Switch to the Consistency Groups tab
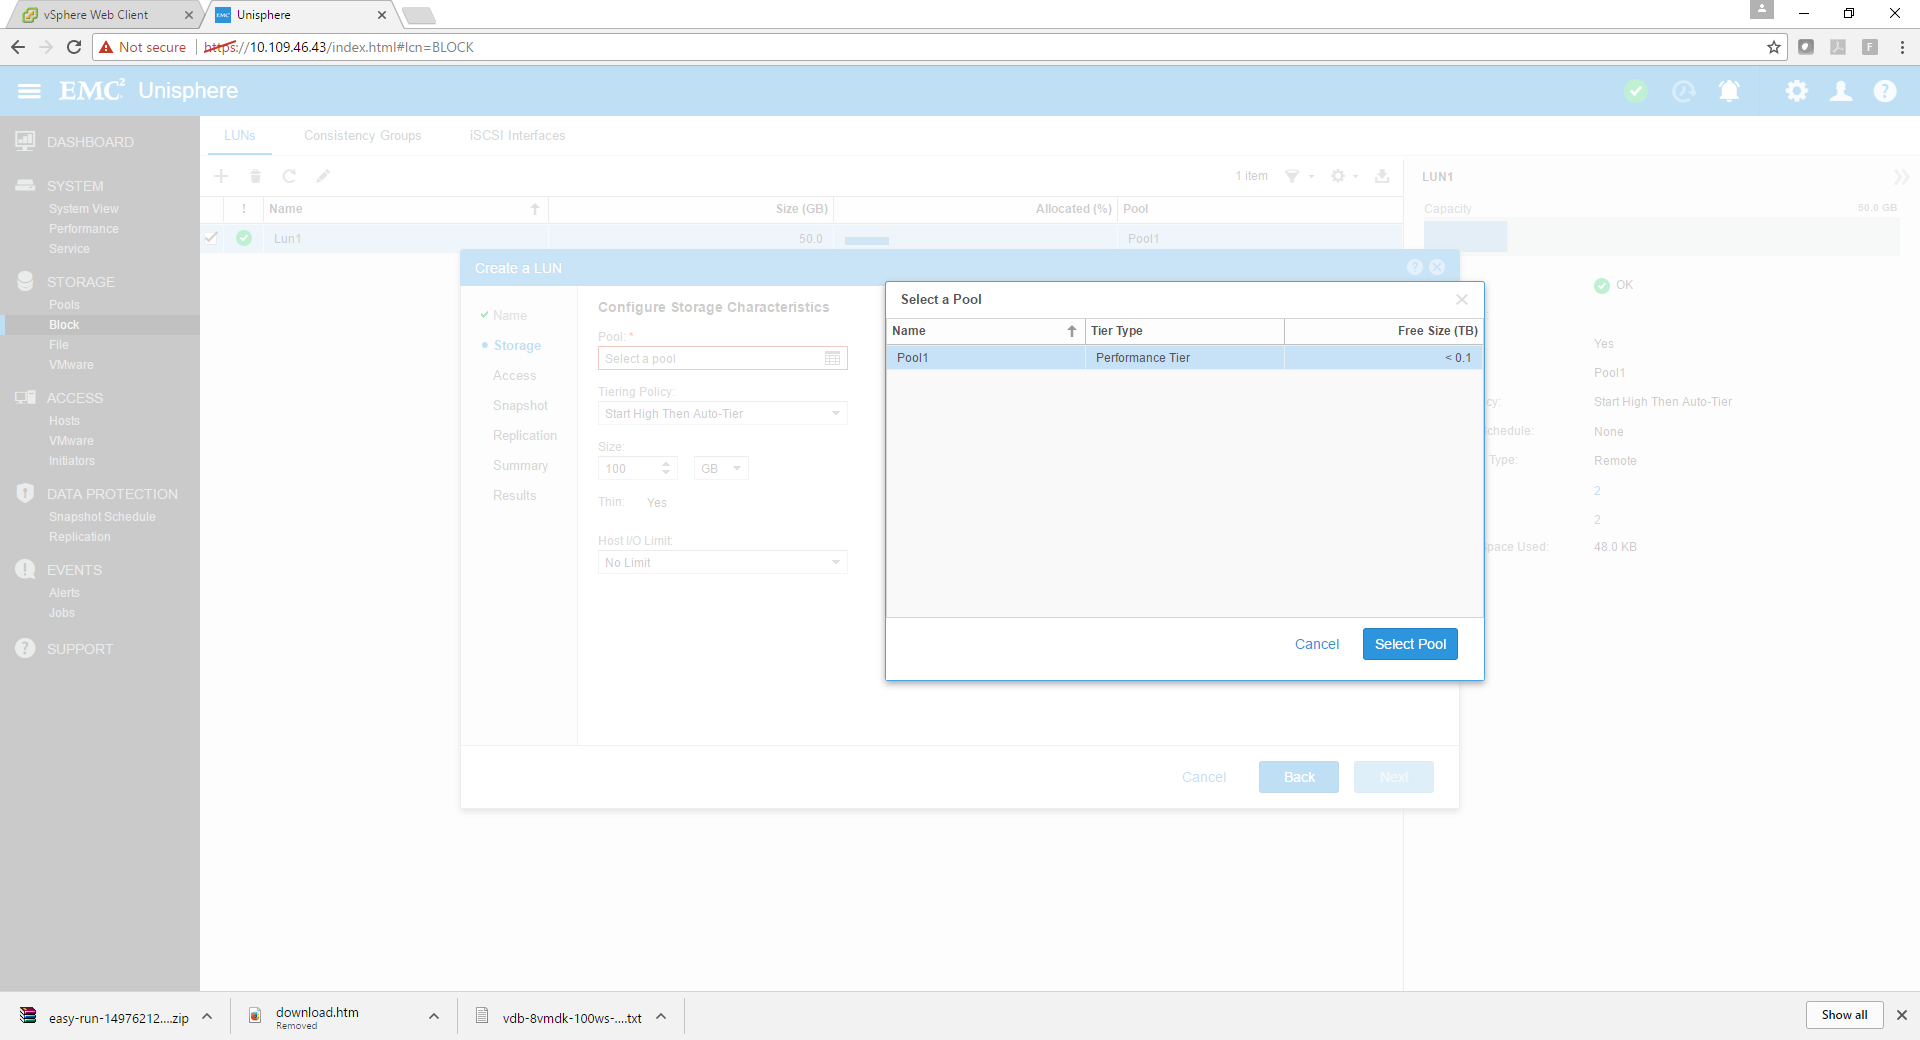 (362, 135)
